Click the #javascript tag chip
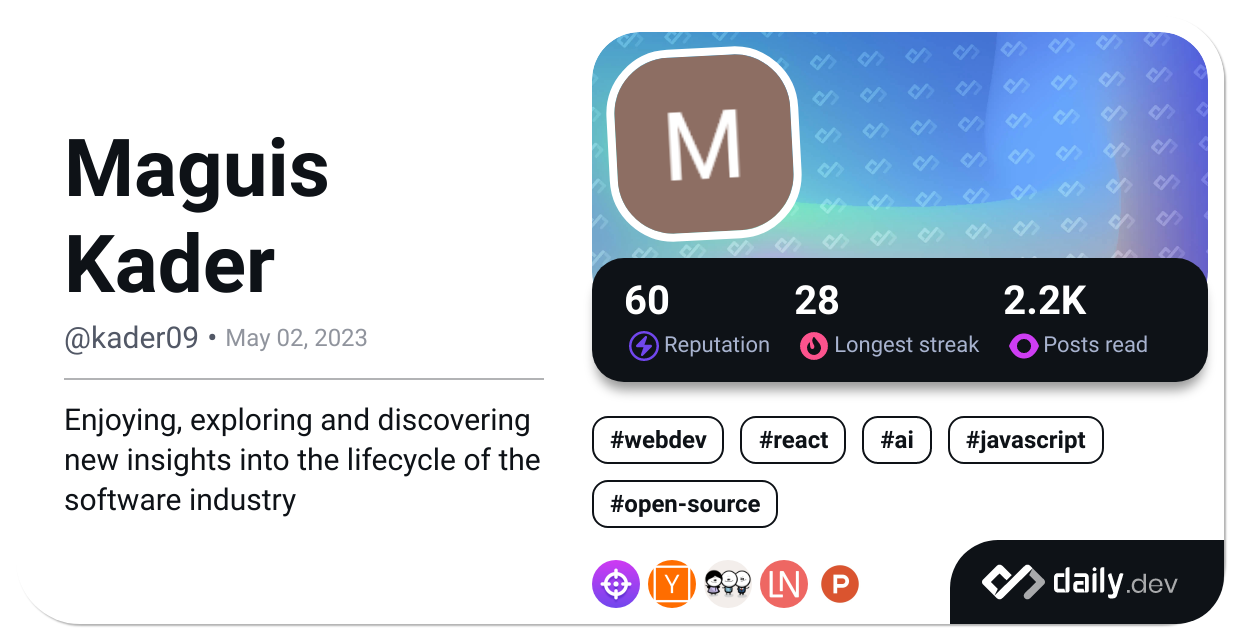This screenshot has width=1240, height=640. pos(1025,441)
